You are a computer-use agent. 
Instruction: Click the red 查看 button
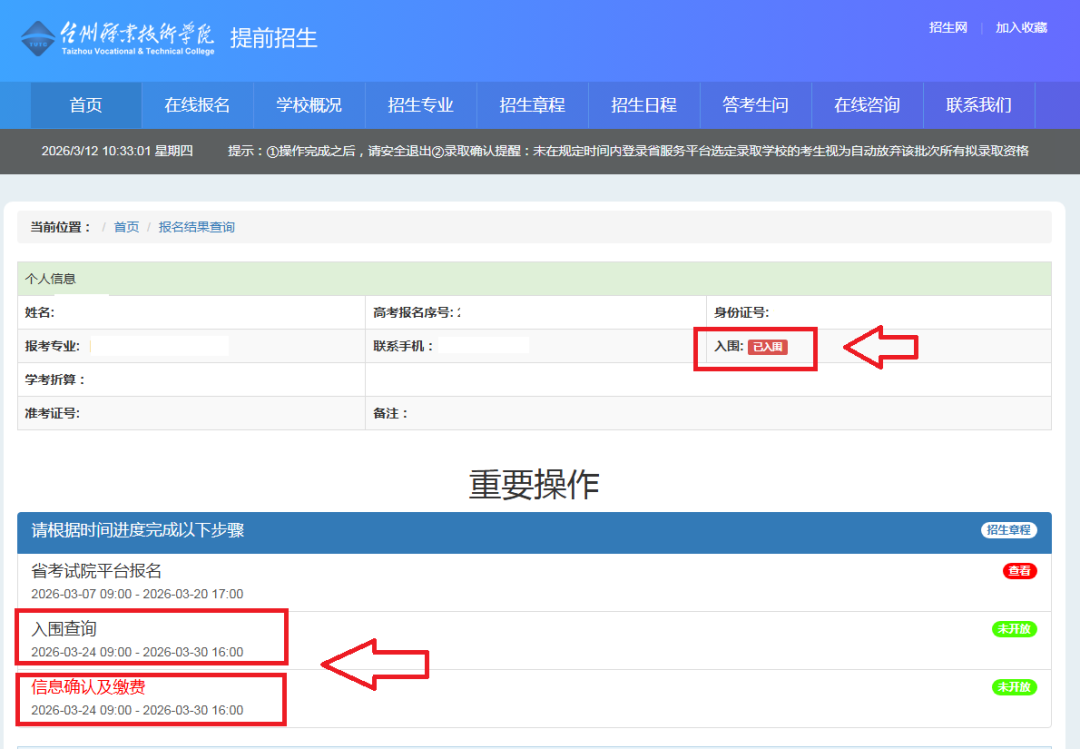(x=1019, y=571)
